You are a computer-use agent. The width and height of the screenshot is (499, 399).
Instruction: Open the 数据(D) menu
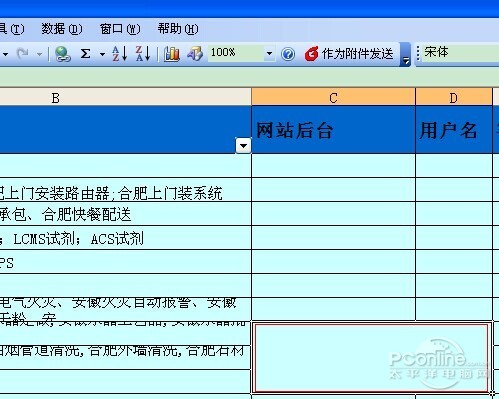tap(62, 29)
